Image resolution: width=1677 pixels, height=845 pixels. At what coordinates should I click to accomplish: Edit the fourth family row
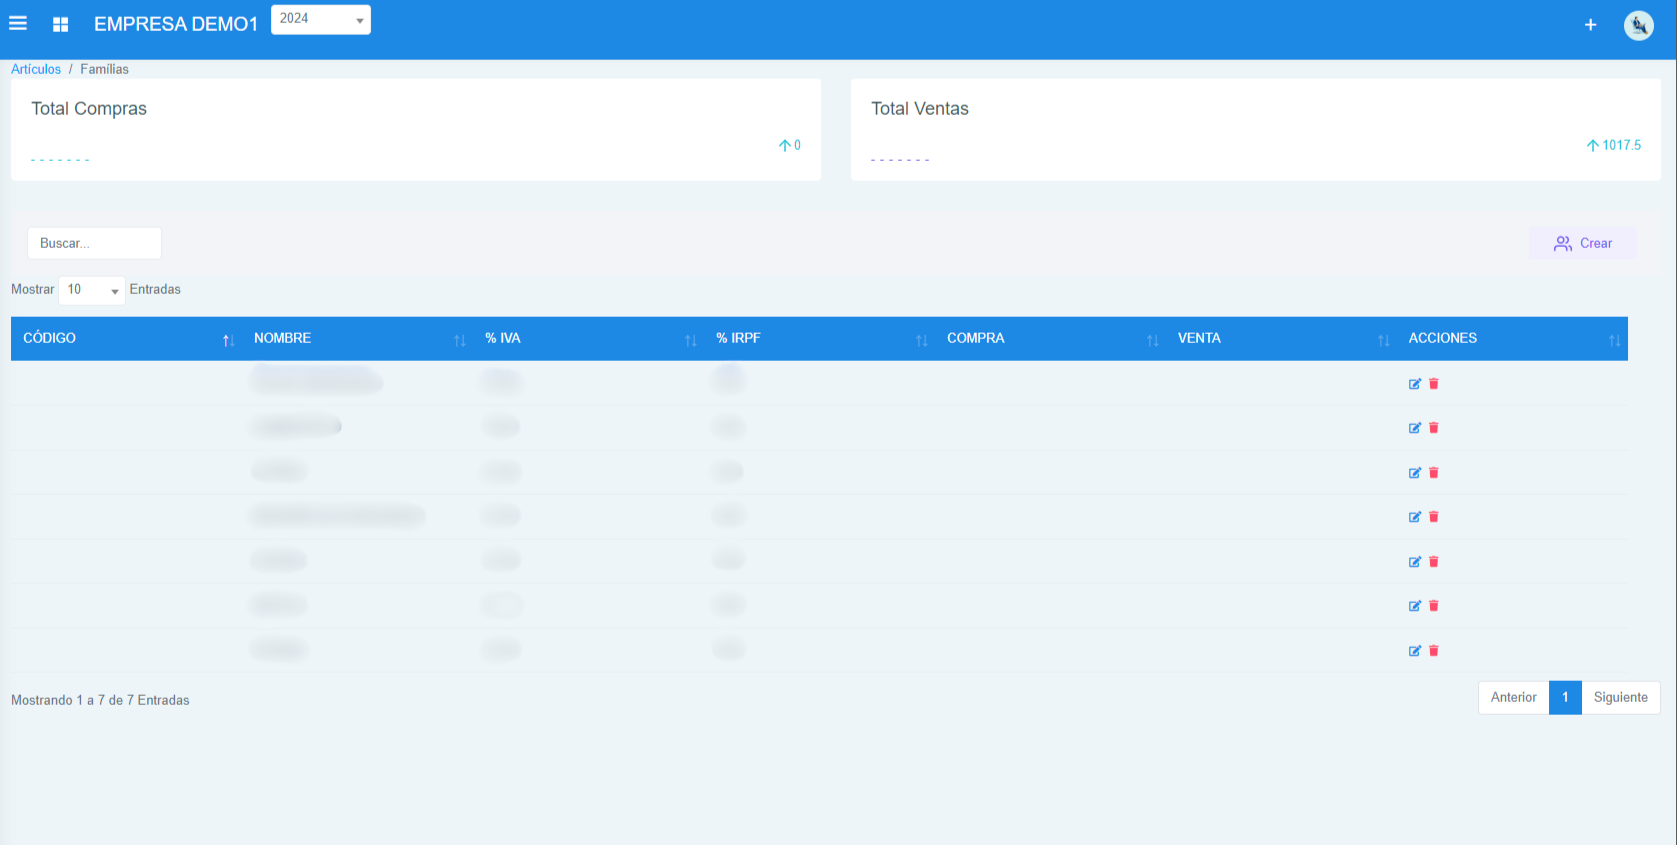(1414, 517)
